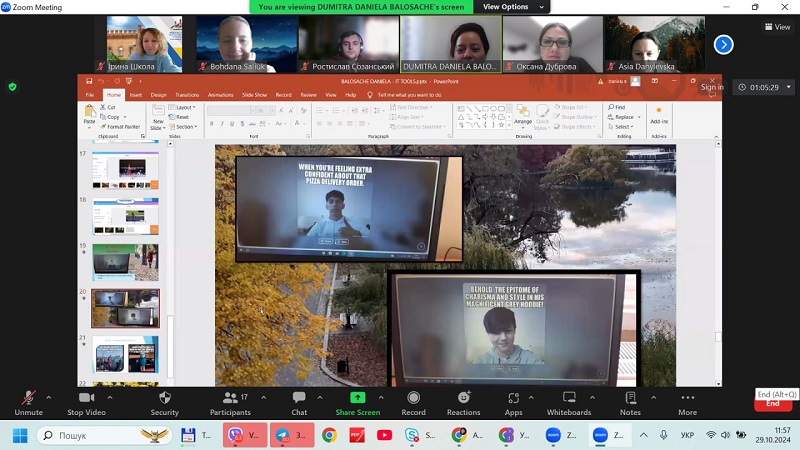
Task: Open the Zoom Chat panel
Action: [299, 403]
